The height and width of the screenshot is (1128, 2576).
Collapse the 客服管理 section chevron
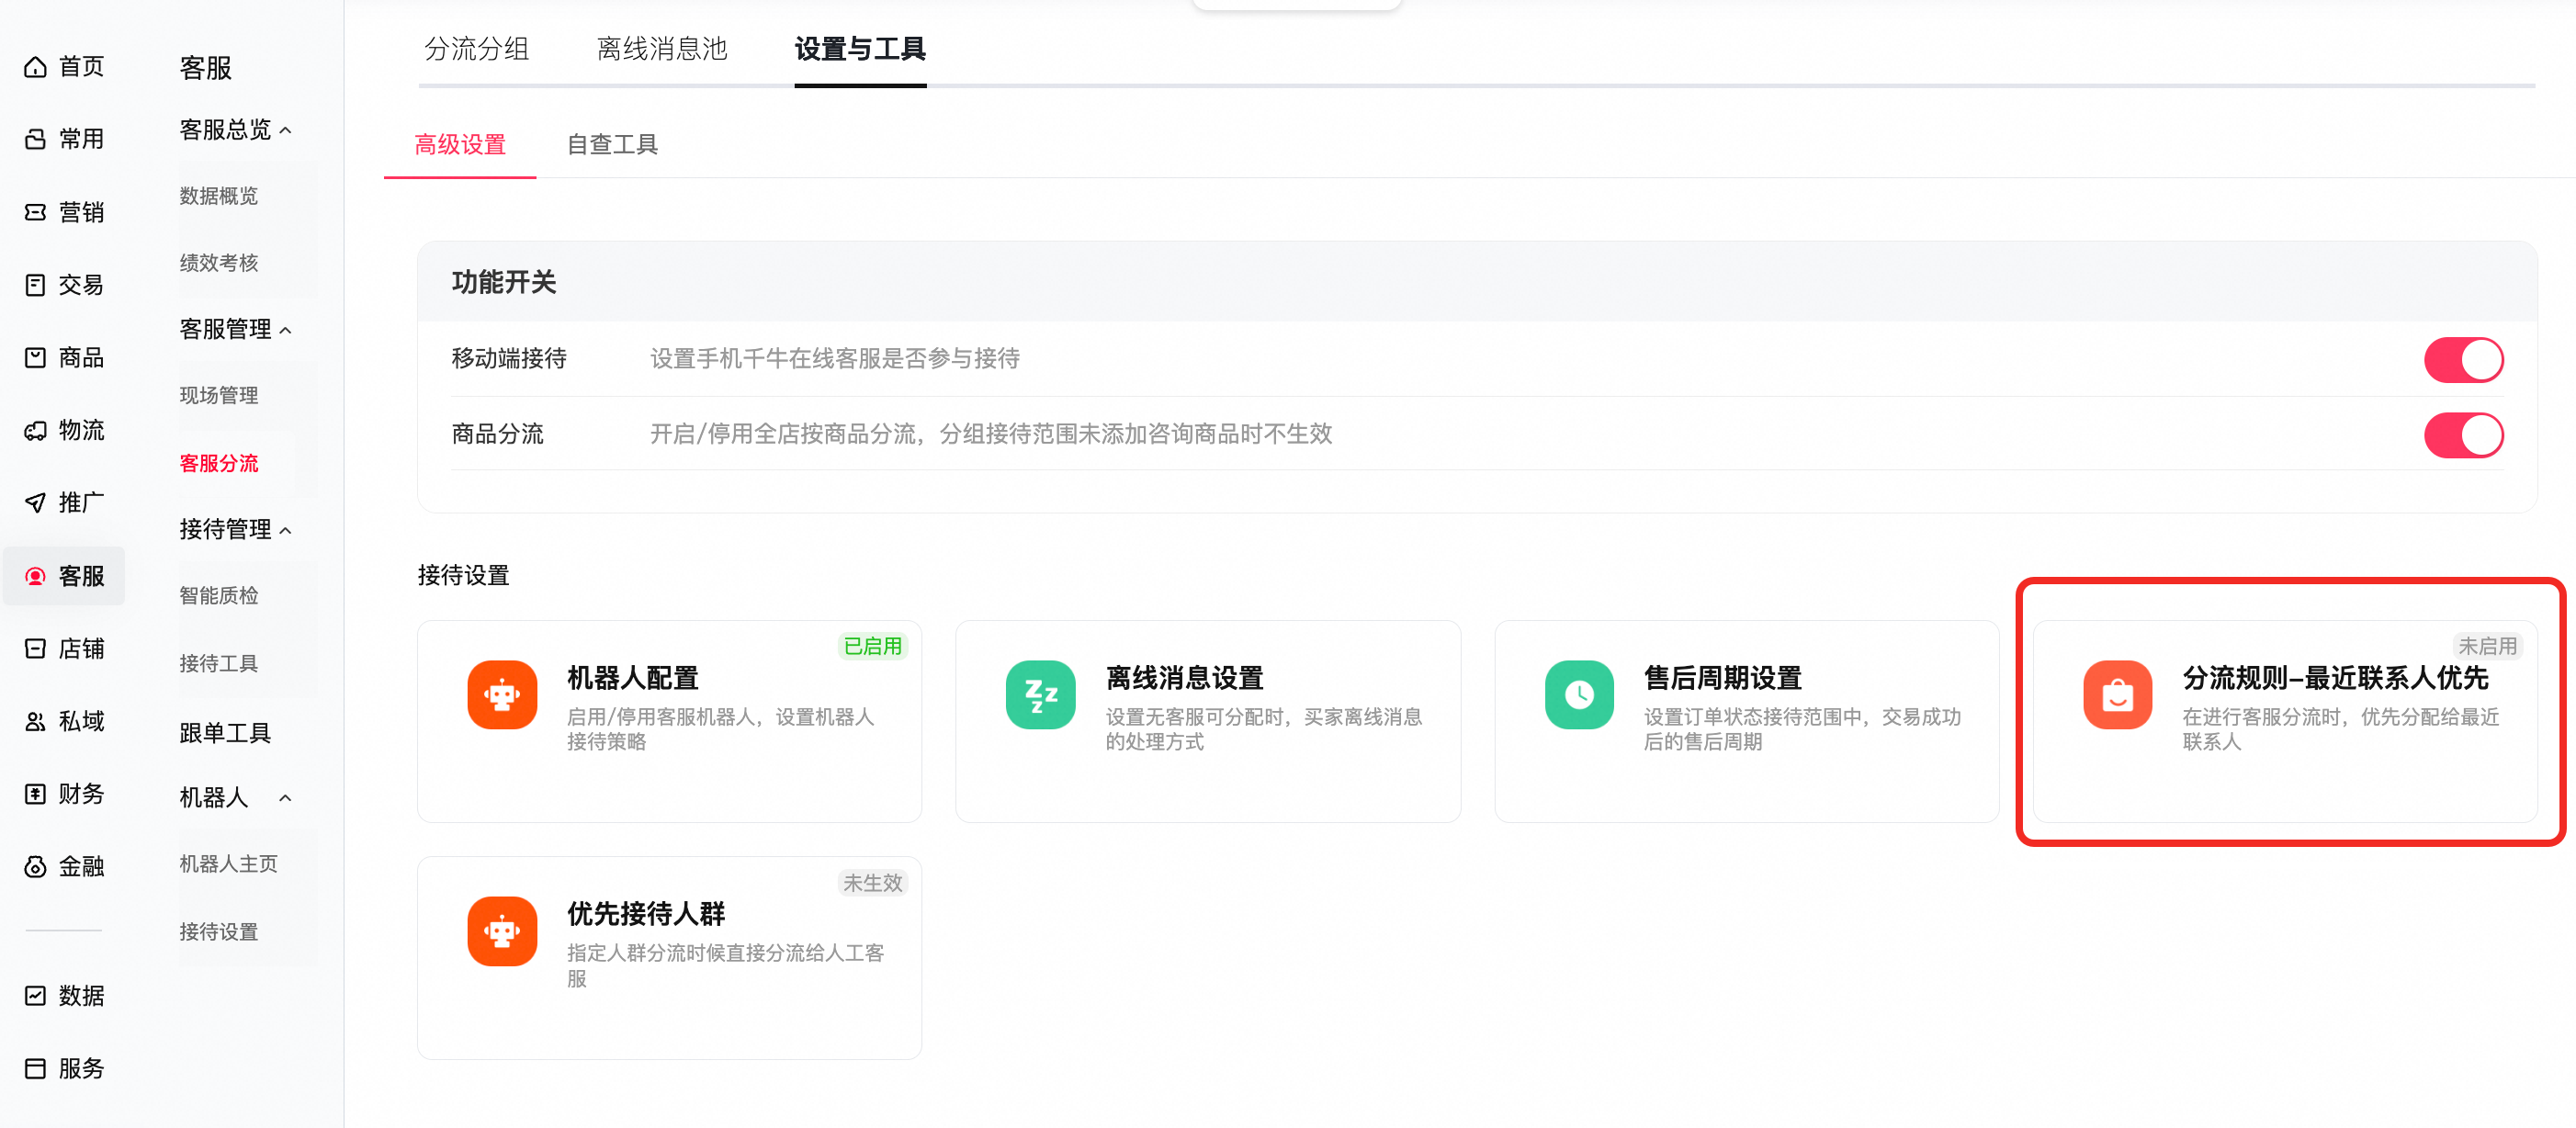pos(286,330)
